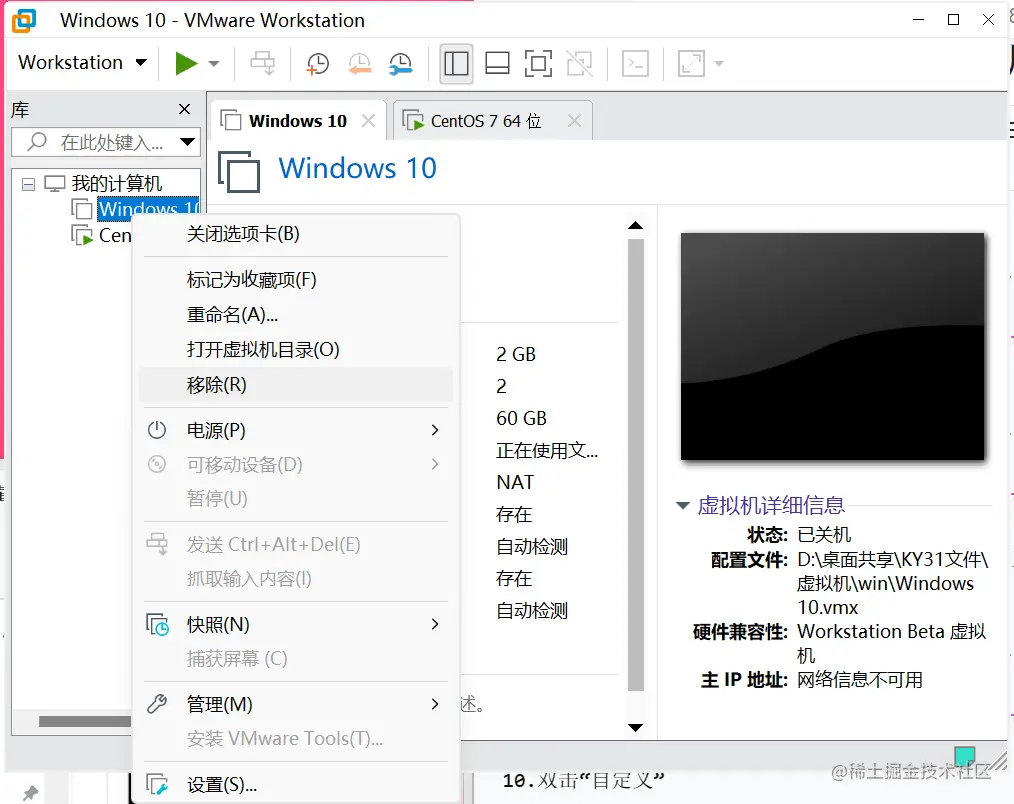This screenshot has width=1014, height=804.
Task: Click the NAT network adapter value
Action: [515, 483]
